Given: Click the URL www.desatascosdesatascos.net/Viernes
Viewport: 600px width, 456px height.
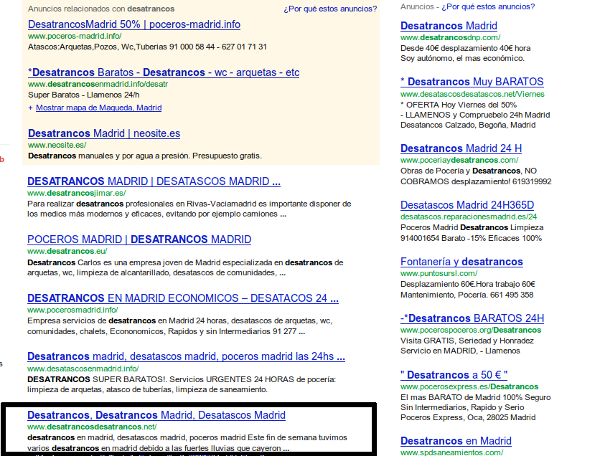Looking at the screenshot, I should click(472, 94).
